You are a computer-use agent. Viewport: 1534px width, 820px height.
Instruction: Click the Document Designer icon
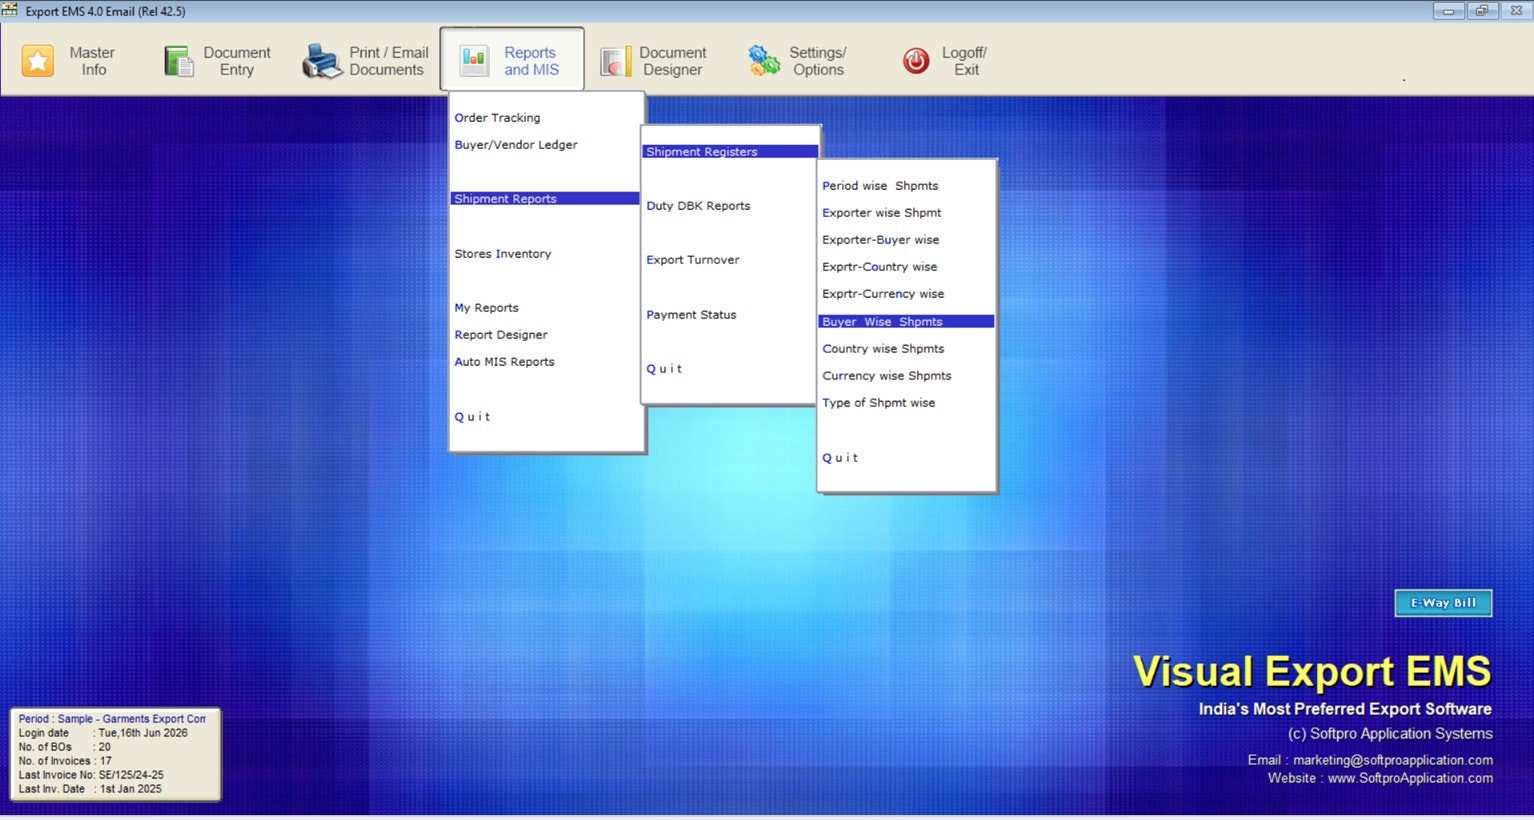coord(616,61)
